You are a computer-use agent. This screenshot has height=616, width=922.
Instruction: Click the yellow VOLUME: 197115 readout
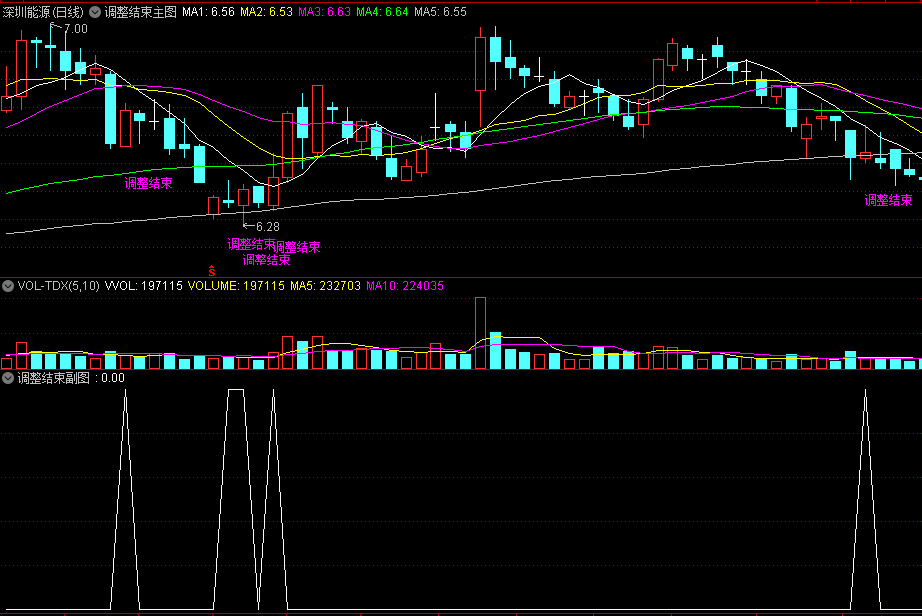pyautogui.click(x=236, y=286)
